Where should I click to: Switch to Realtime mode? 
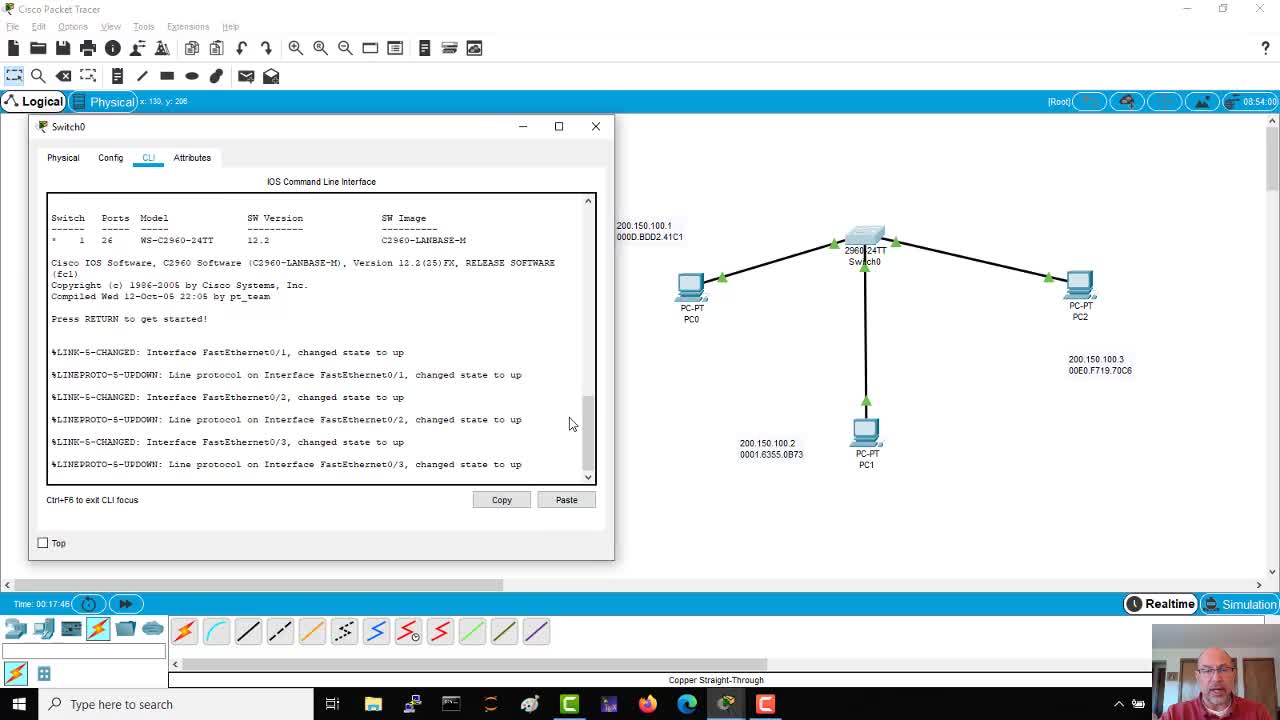point(1160,604)
